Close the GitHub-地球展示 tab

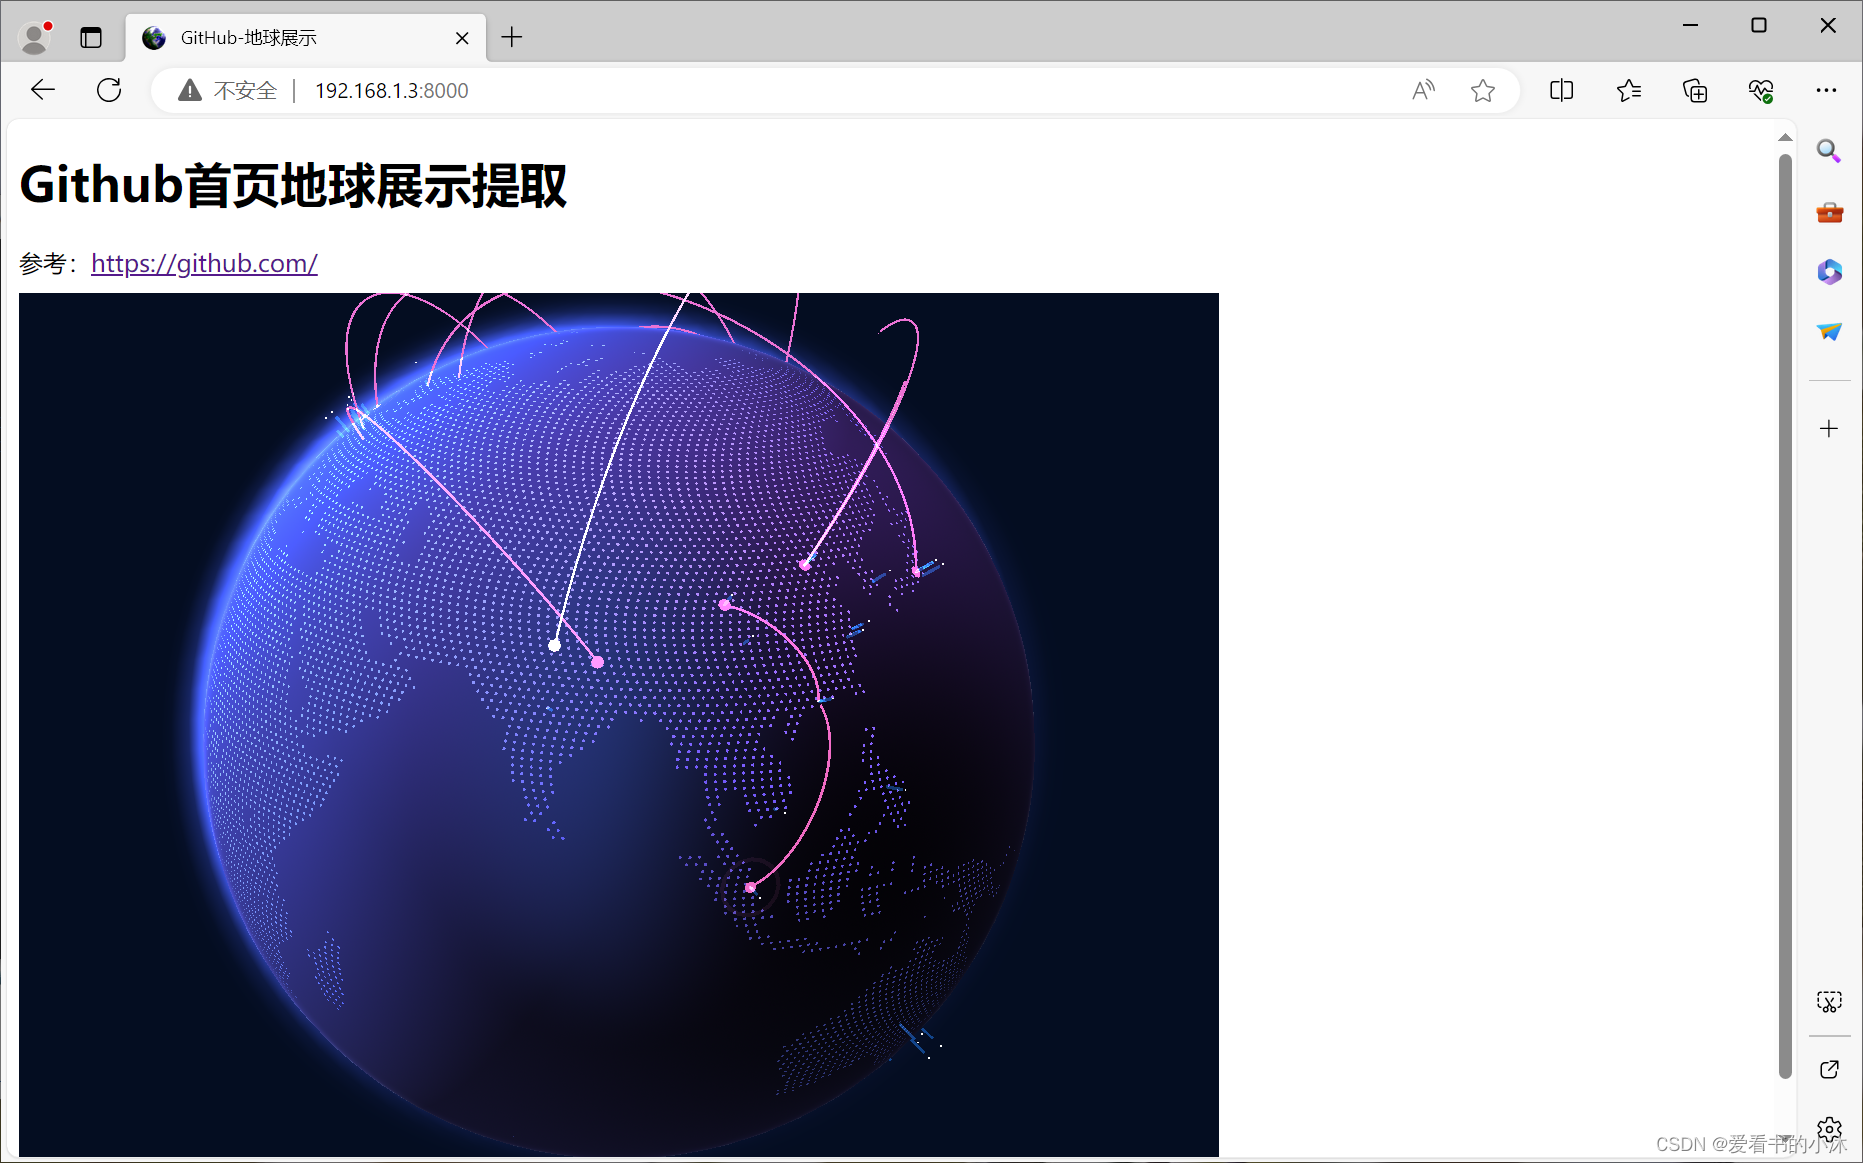[462, 38]
